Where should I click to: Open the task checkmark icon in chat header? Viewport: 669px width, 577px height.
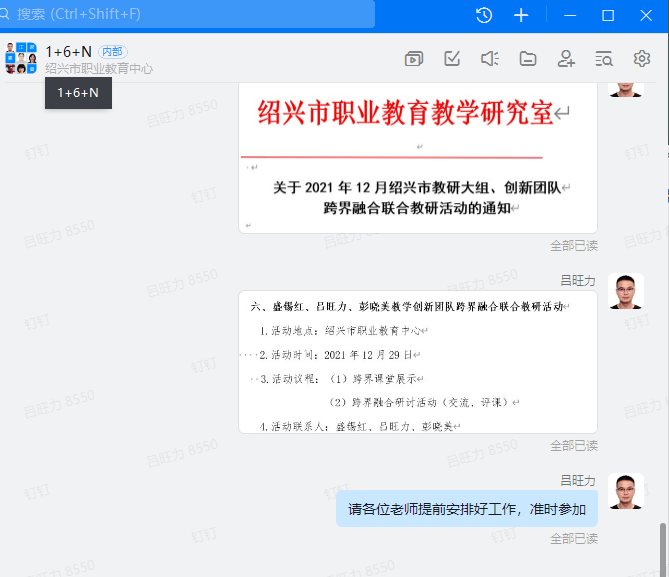point(452,59)
